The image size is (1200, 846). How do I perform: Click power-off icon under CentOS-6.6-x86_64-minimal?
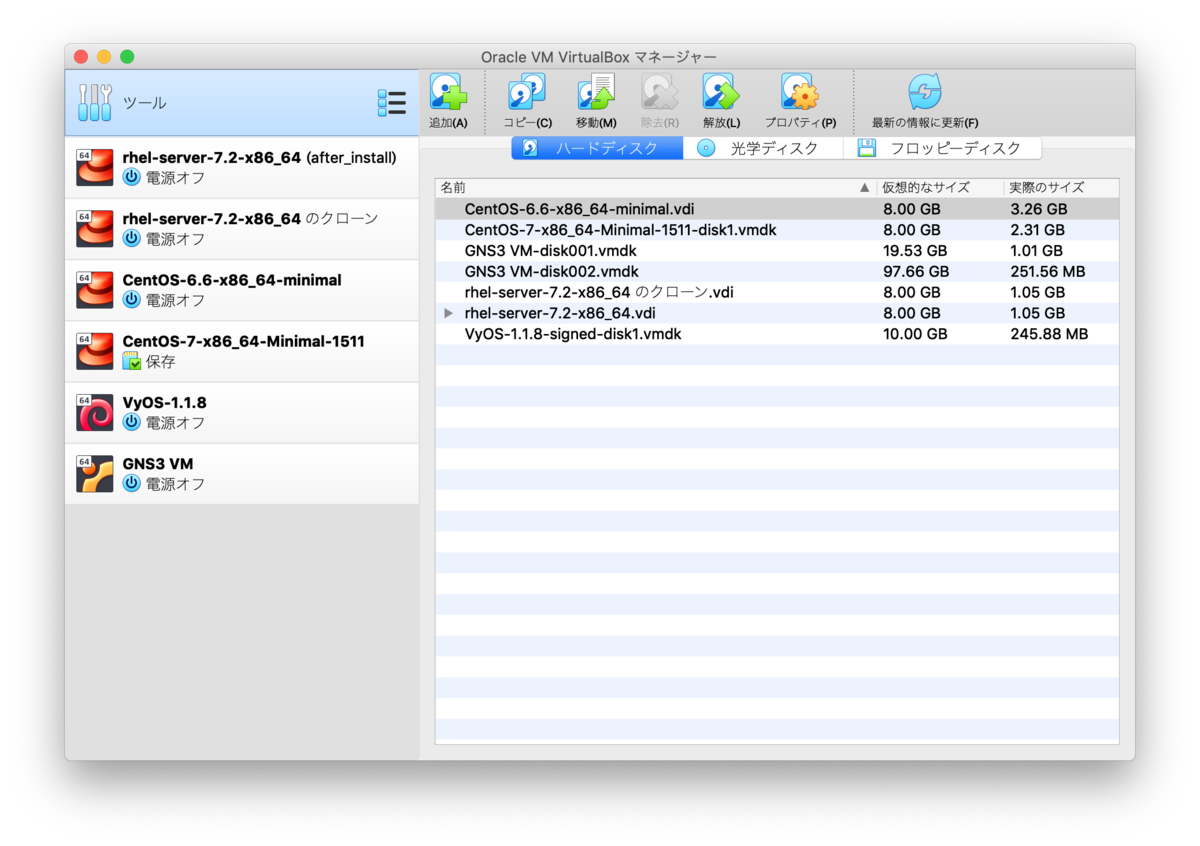pyautogui.click(x=131, y=300)
